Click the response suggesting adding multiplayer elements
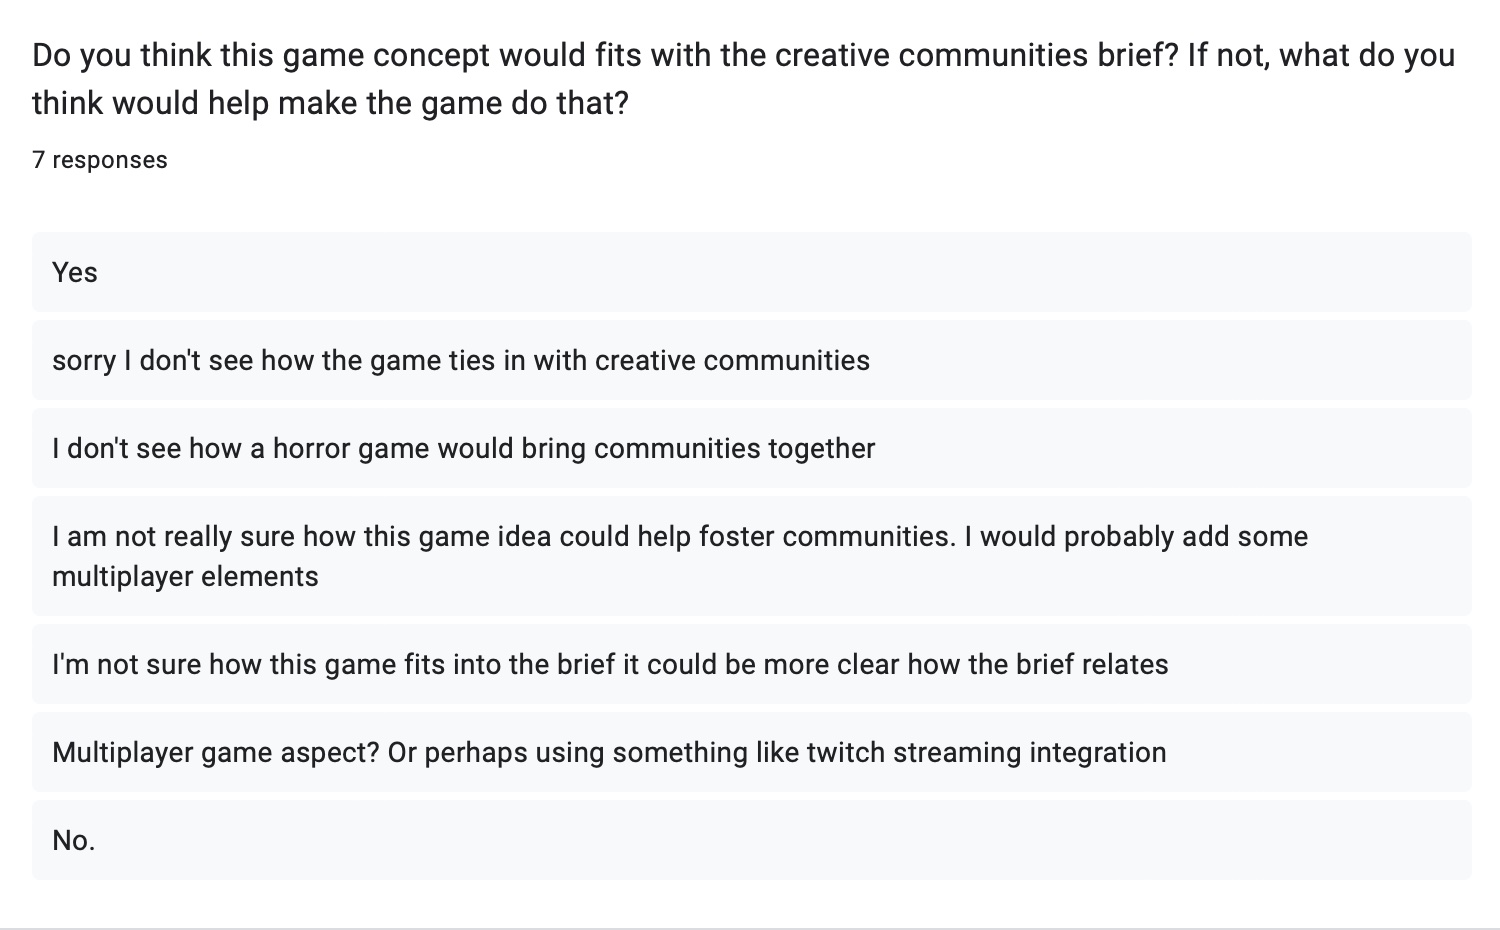The height and width of the screenshot is (930, 1500). click(680, 556)
